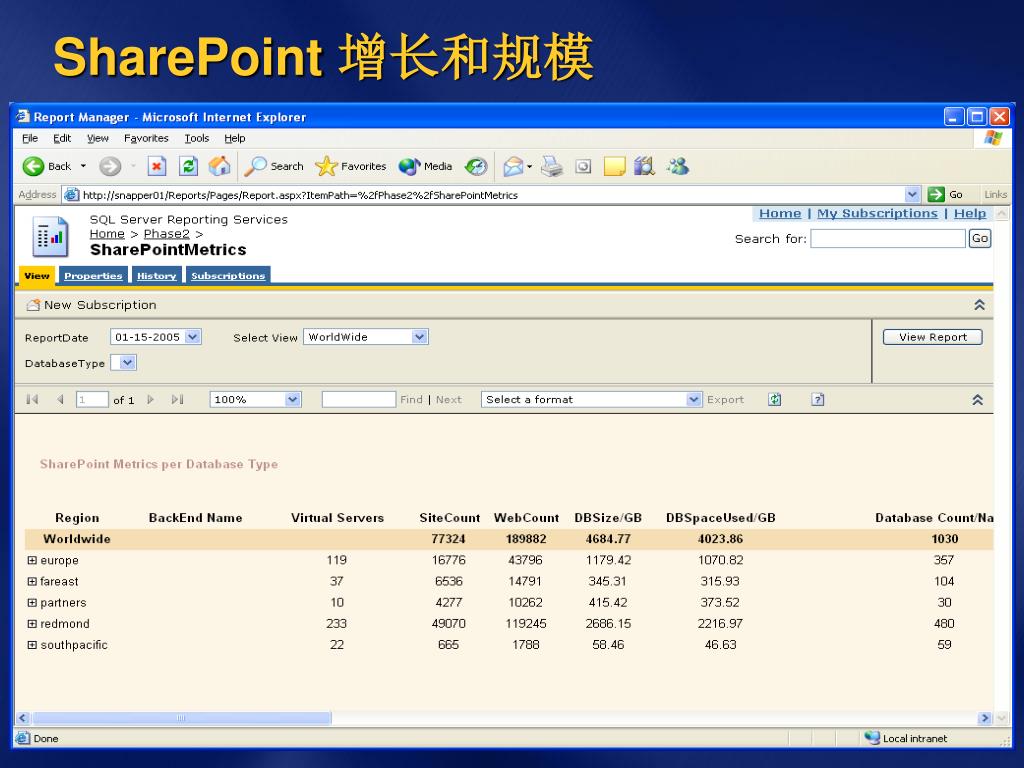Open the Help link at top right
Screen dimensions: 1024x768
pyautogui.click(x=970, y=214)
